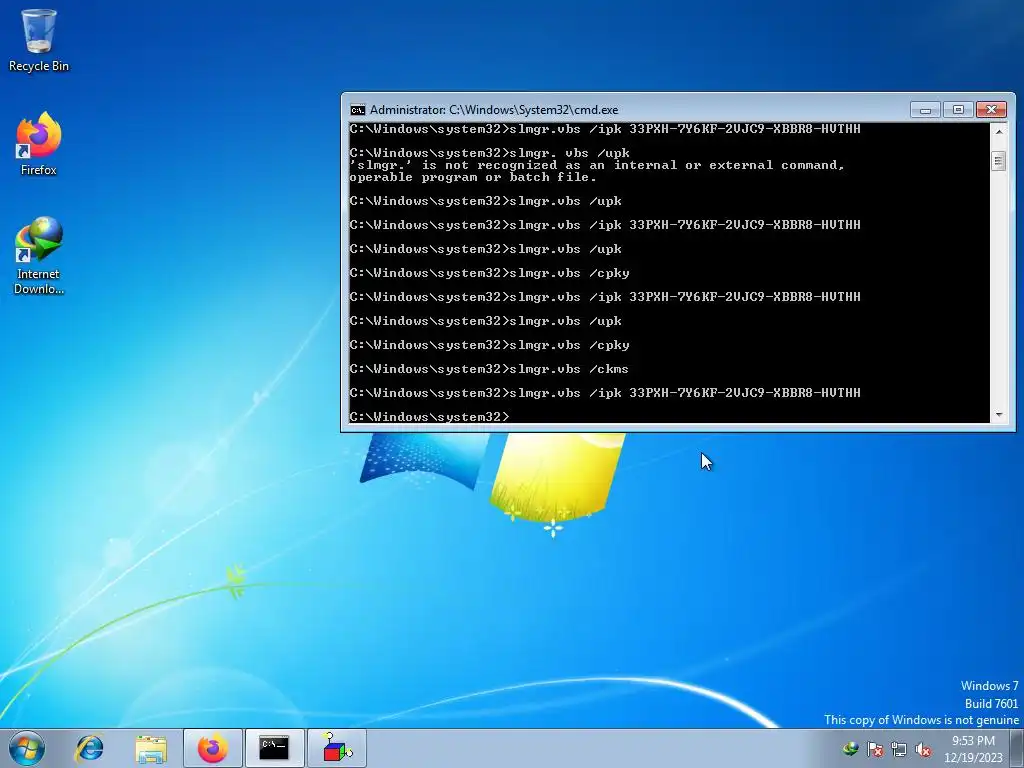The image size is (1024, 768).
Task: Click "'slmgr.' is not recognized" error line
Action: [x=596, y=165]
